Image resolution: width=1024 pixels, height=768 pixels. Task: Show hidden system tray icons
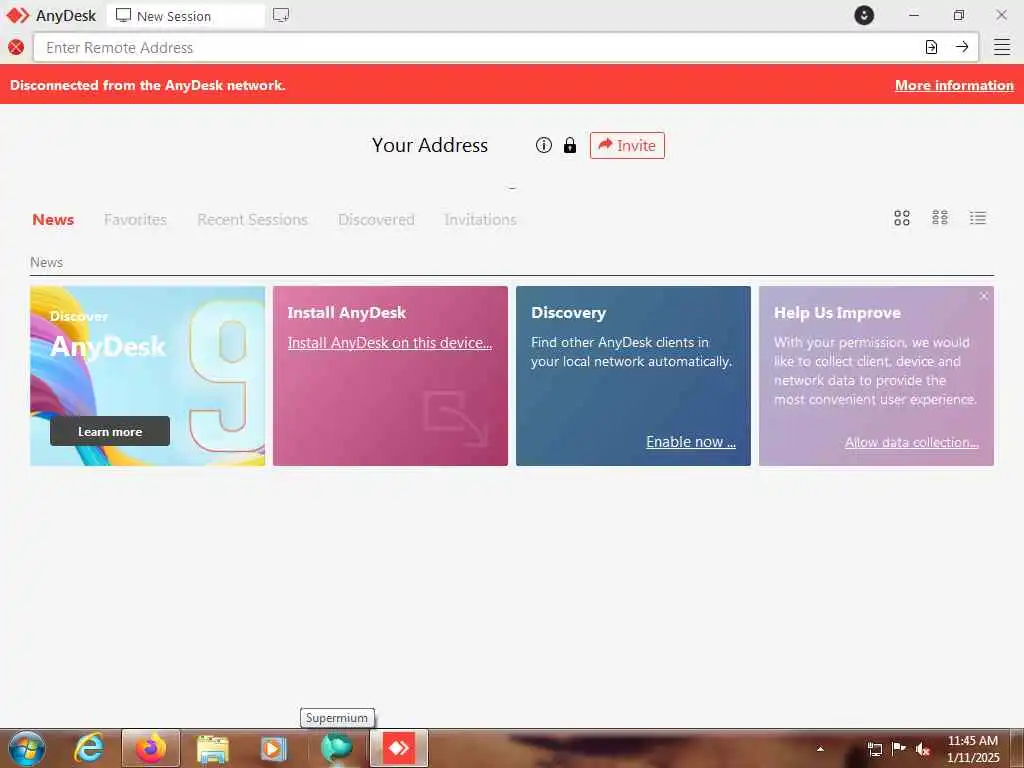(820, 749)
